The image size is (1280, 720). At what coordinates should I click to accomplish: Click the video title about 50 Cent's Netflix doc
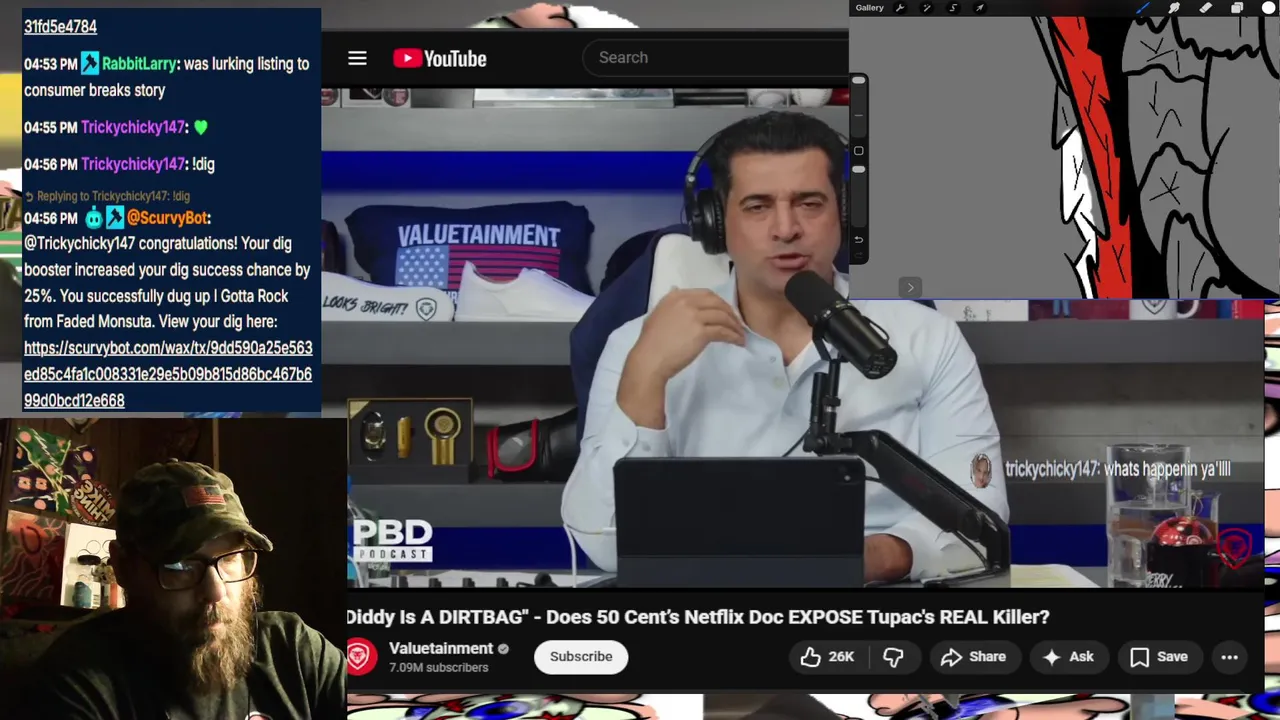pyautogui.click(x=698, y=617)
